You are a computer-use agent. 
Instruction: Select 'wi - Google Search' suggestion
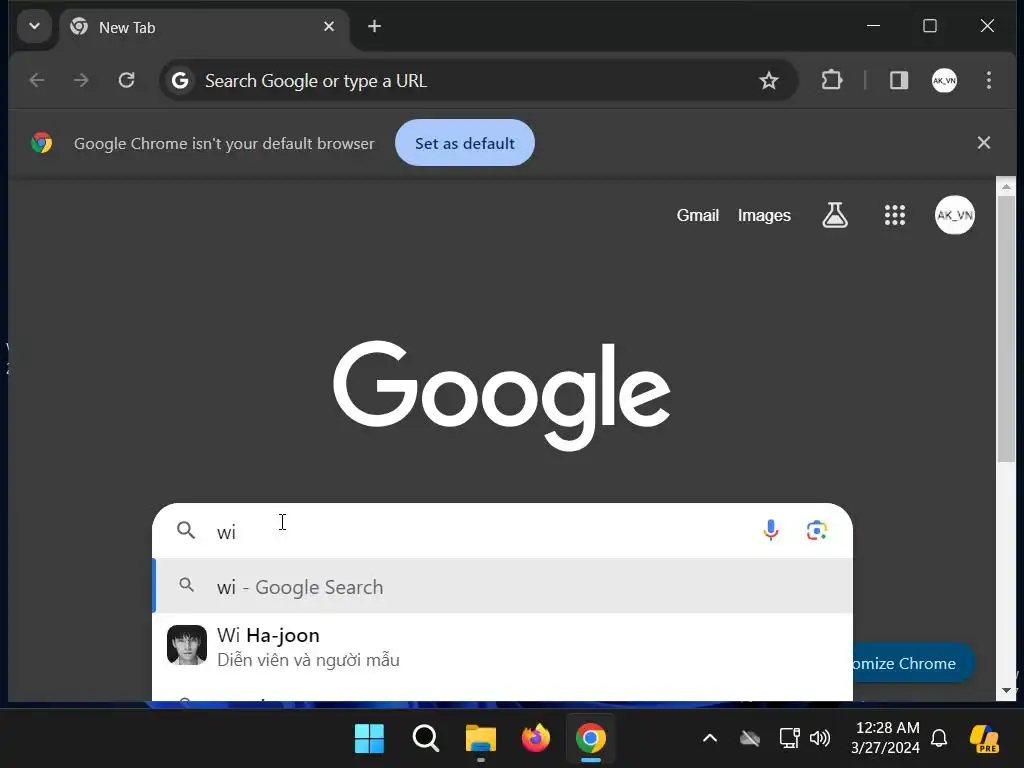502,586
